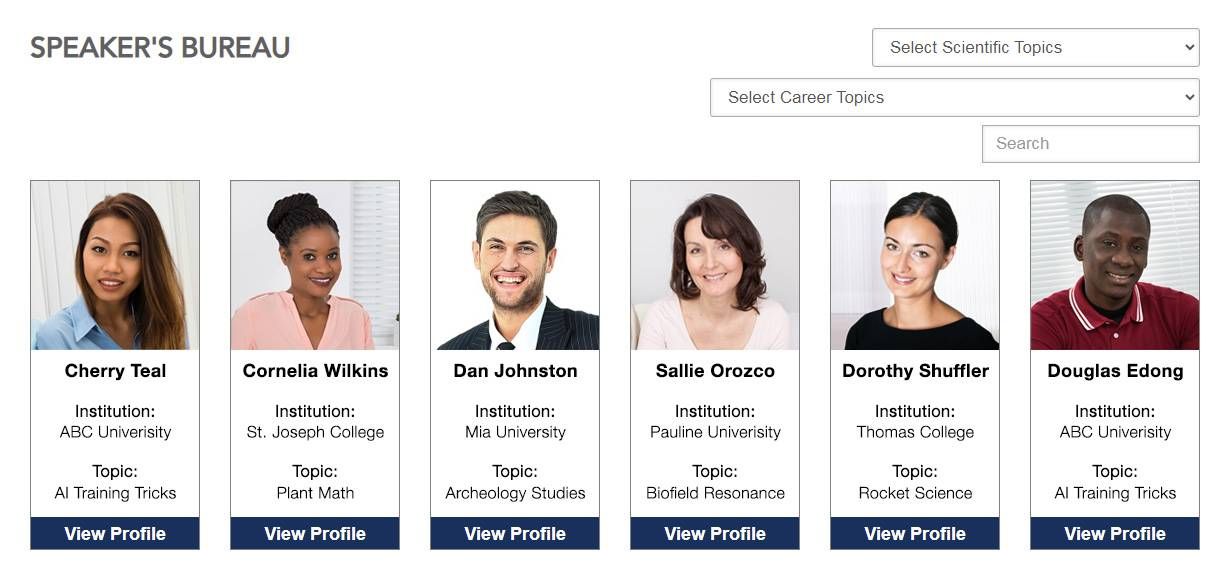Open the Select Scientific Topics dropdown

1035,47
